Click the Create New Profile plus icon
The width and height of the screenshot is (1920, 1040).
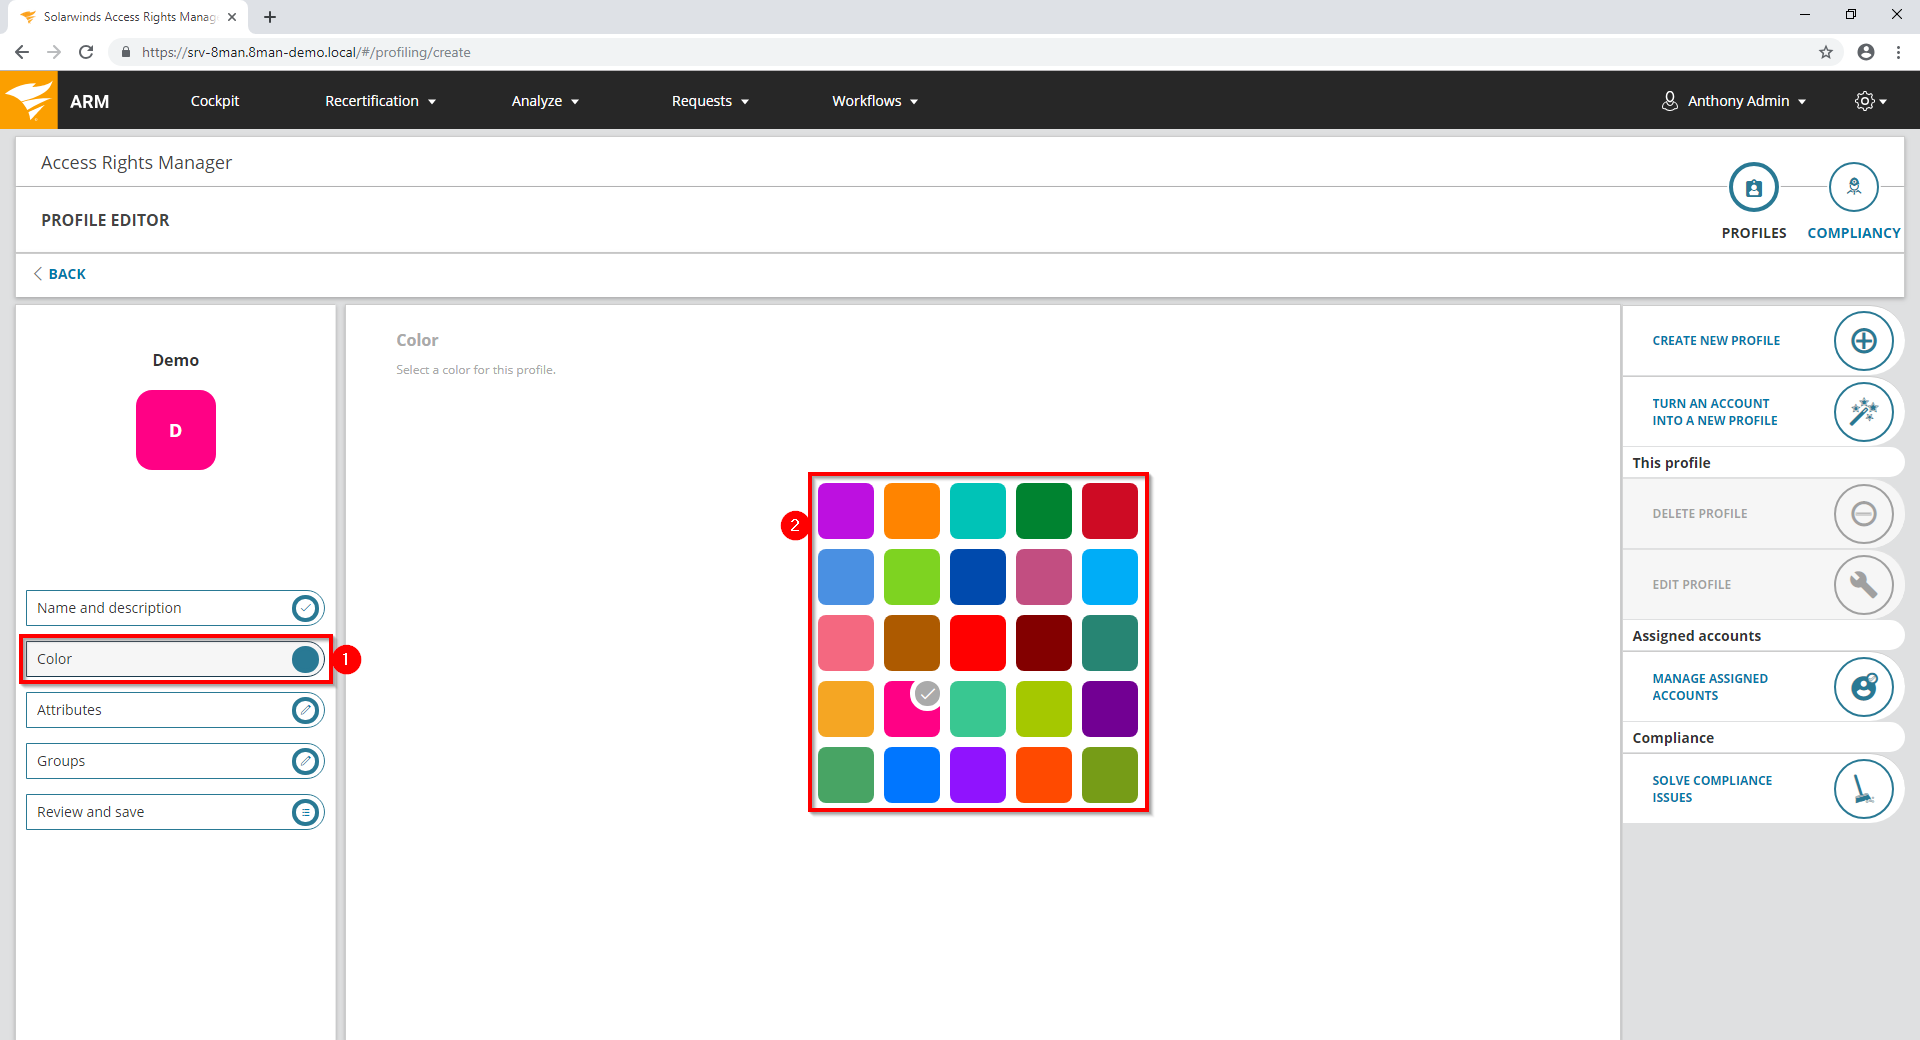(1863, 341)
